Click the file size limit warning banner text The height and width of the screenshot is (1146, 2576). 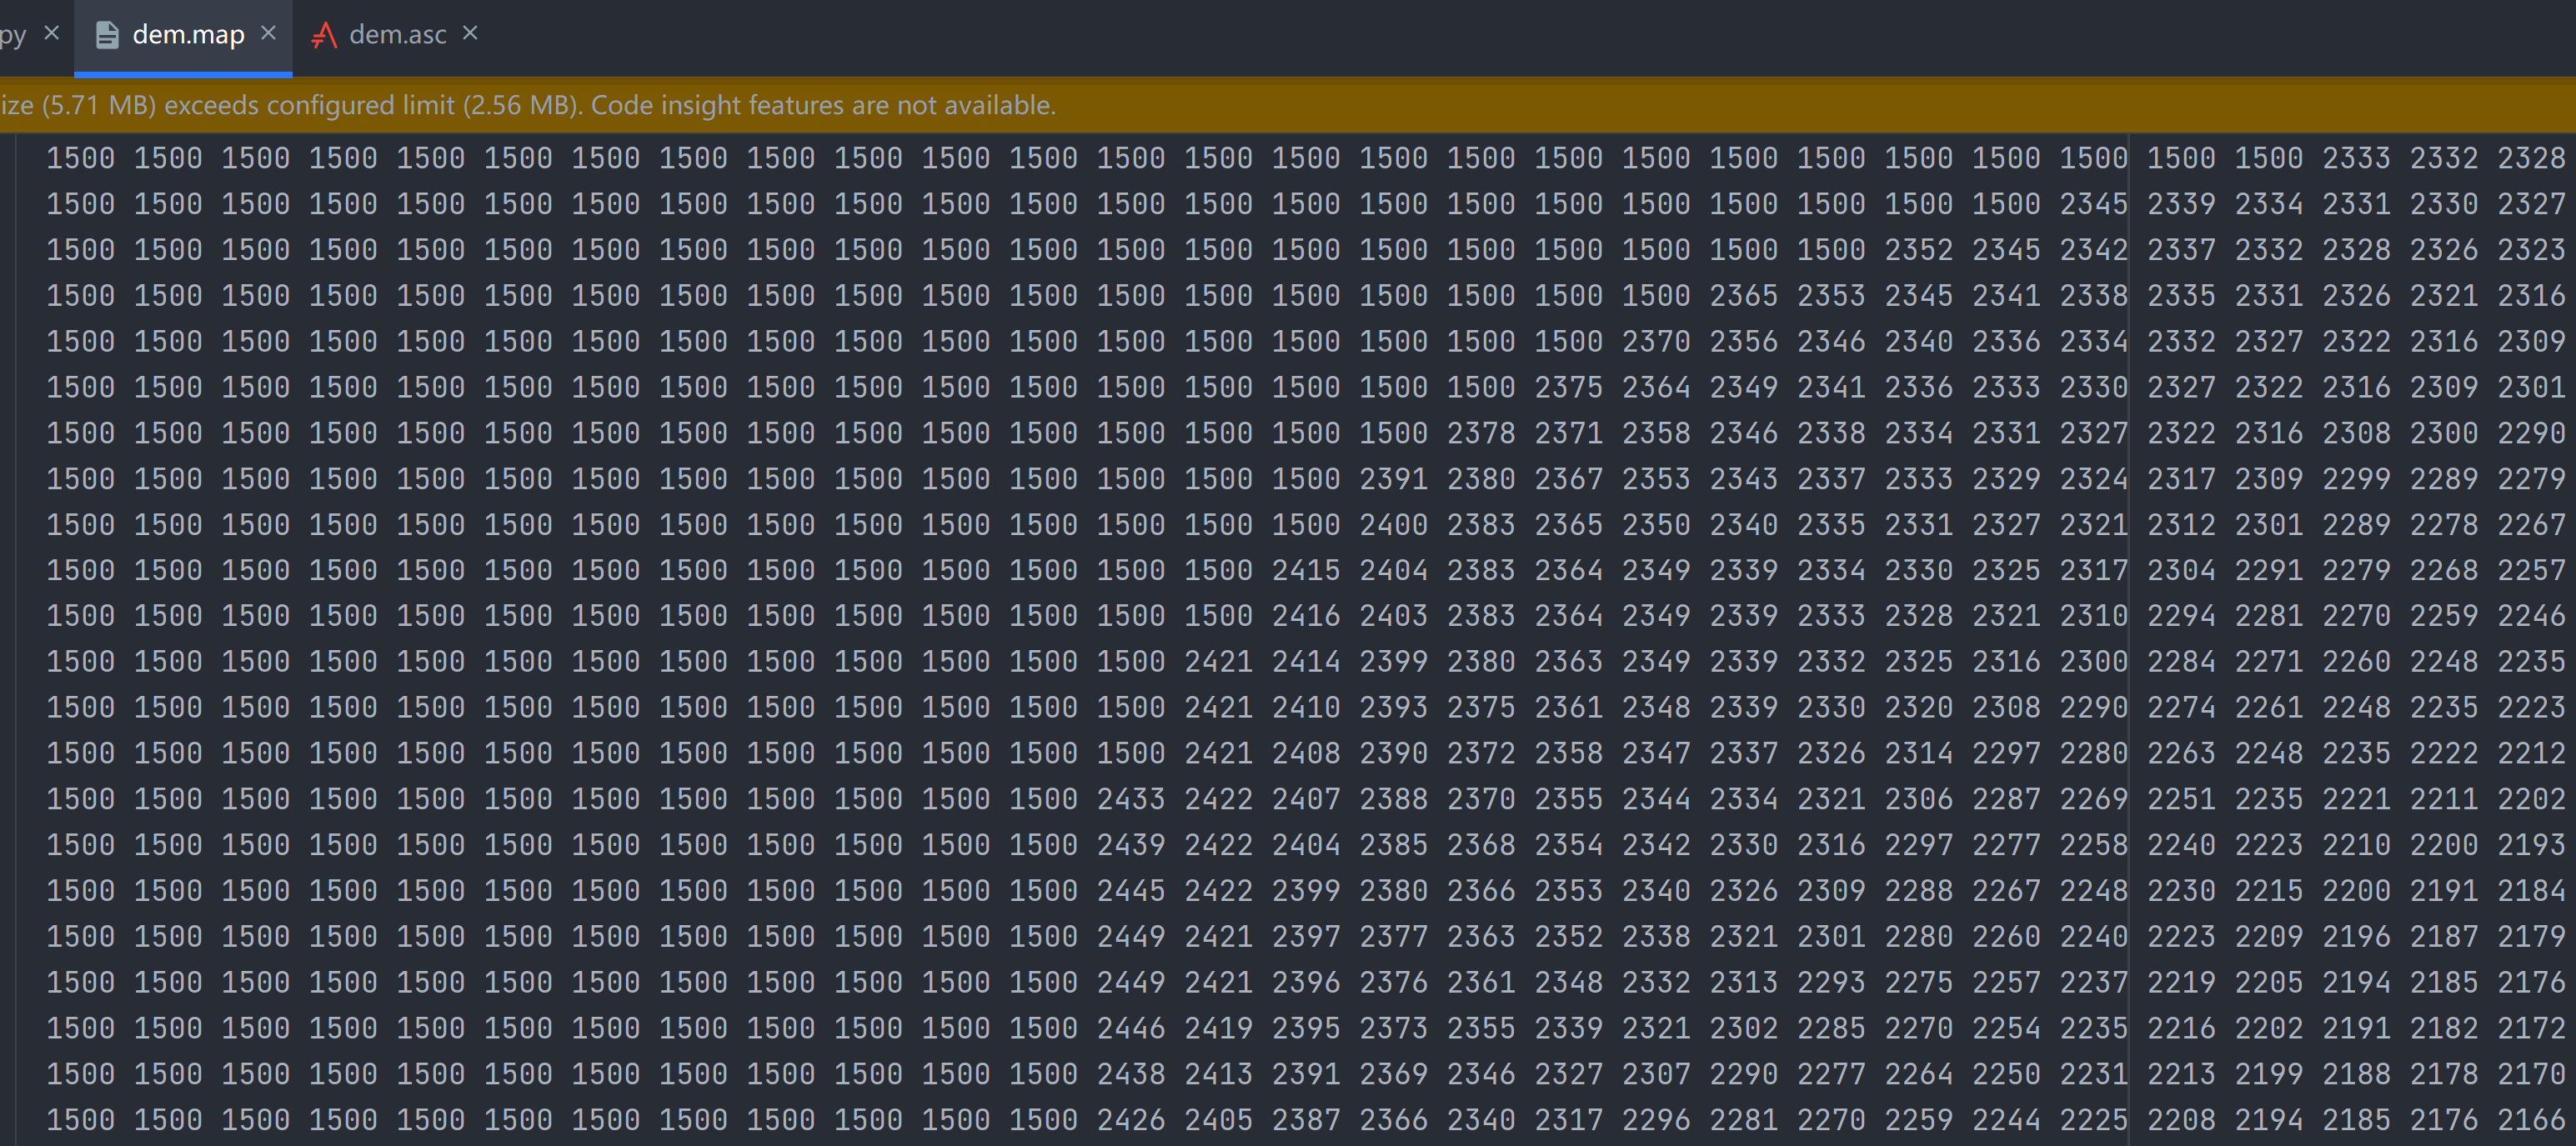click(x=528, y=105)
